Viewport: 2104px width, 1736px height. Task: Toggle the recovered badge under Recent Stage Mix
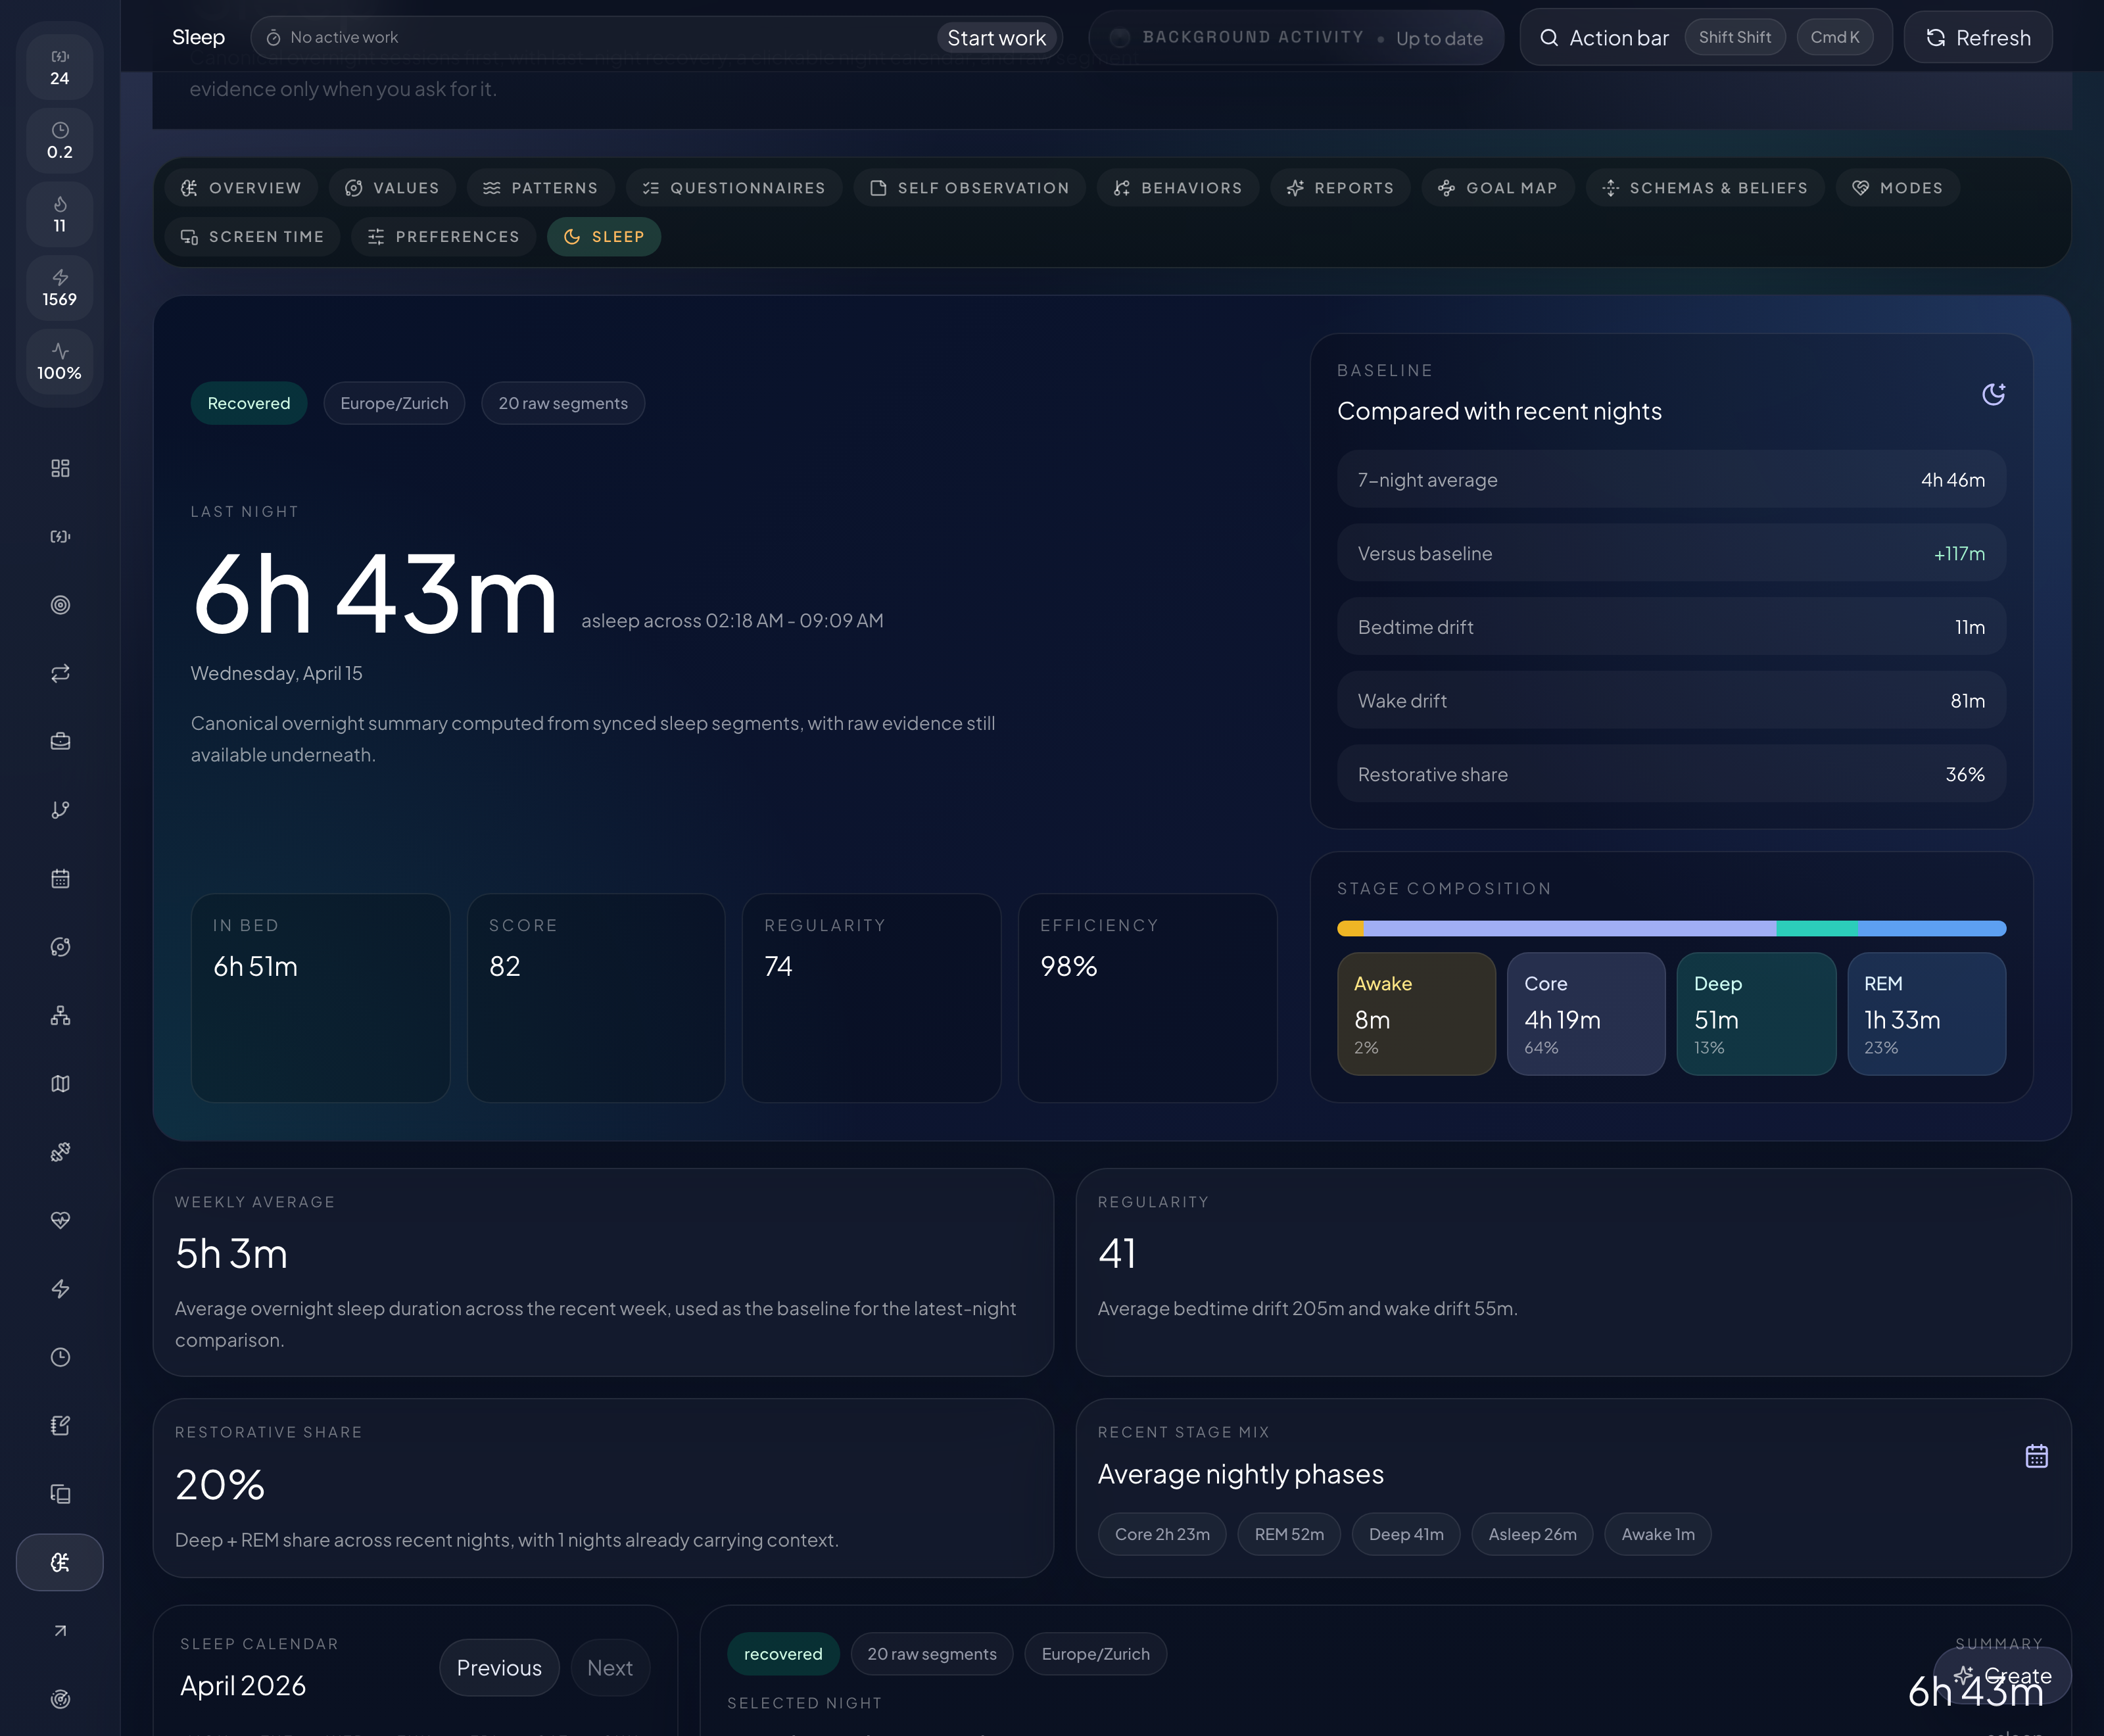pyautogui.click(x=783, y=1653)
